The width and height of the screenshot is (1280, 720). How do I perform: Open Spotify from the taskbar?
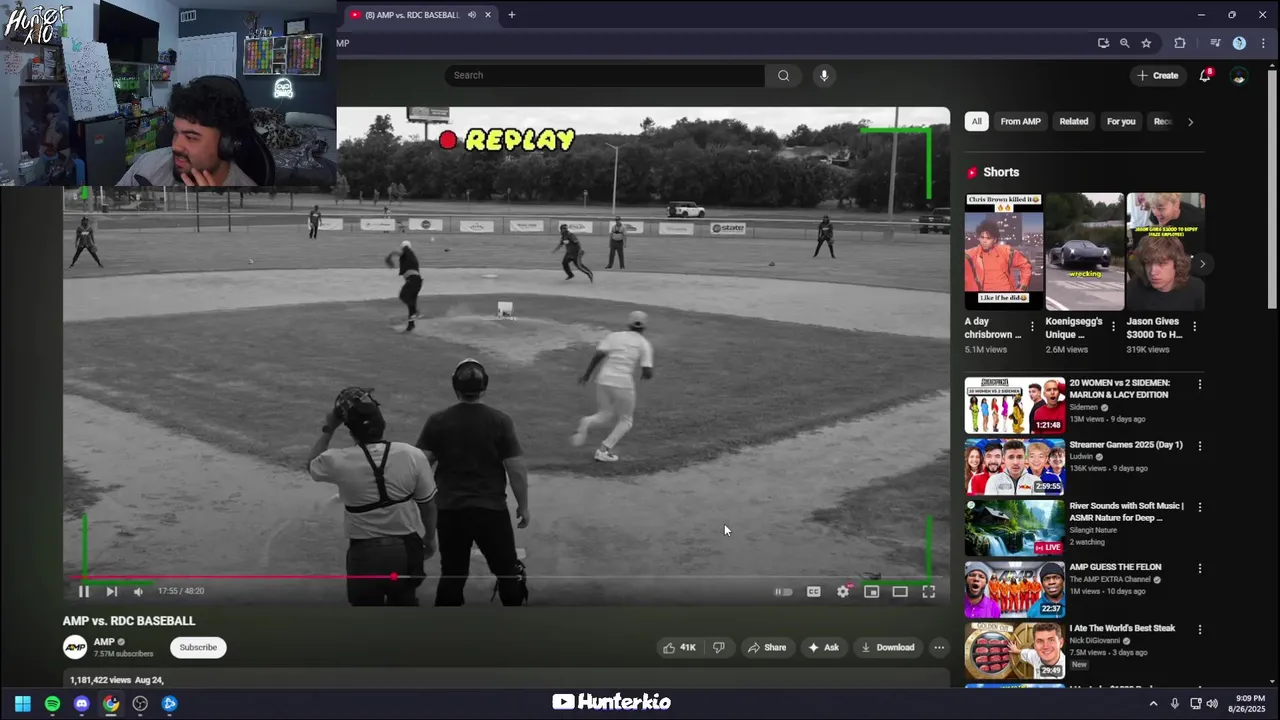[x=52, y=704]
